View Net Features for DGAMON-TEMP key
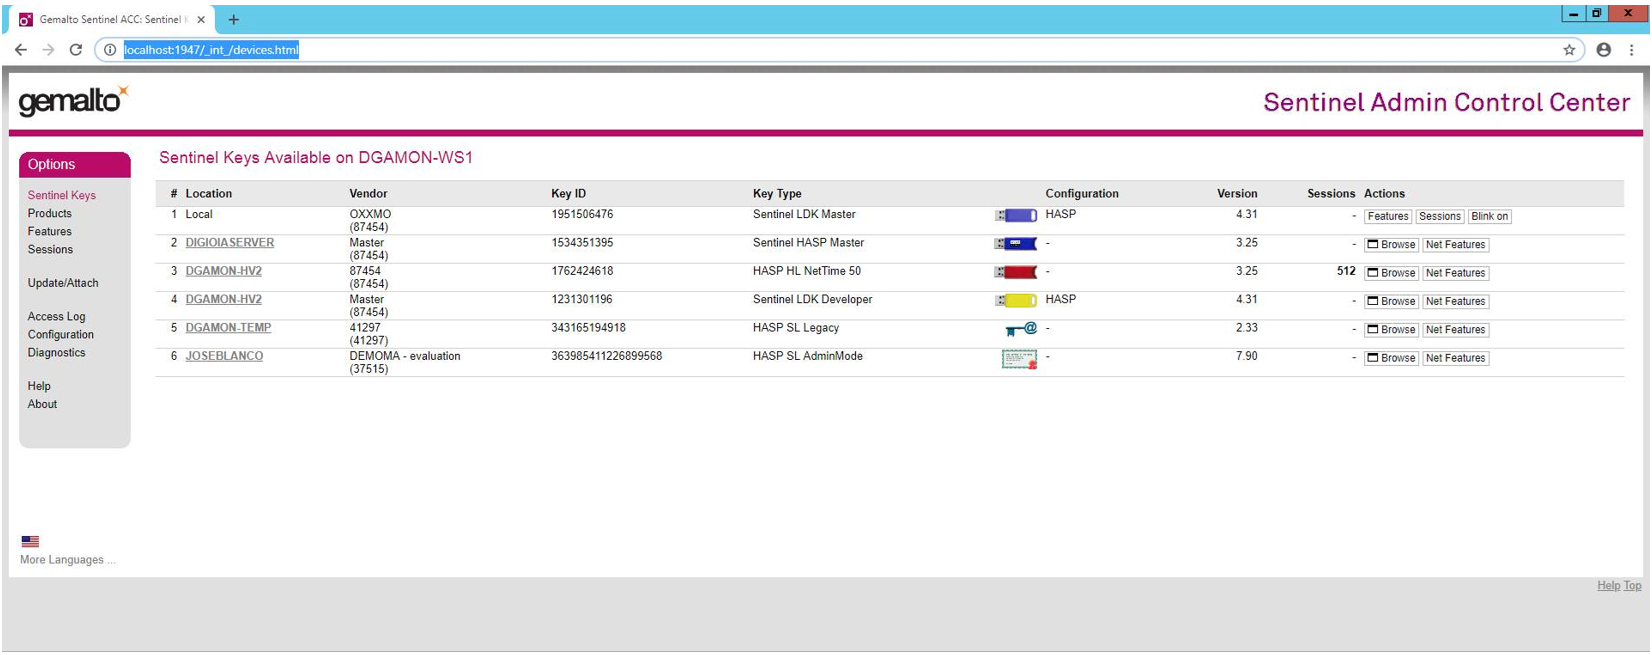Image resolution: width=1652 pixels, height=655 pixels. [1456, 329]
